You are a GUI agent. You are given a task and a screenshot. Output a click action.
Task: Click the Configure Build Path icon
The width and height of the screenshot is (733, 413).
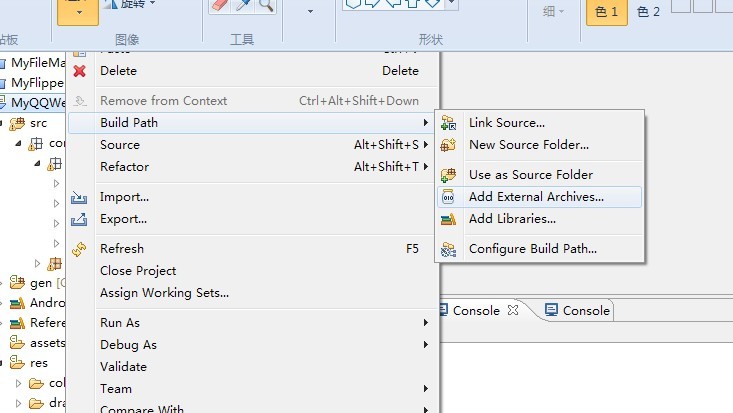(448, 249)
